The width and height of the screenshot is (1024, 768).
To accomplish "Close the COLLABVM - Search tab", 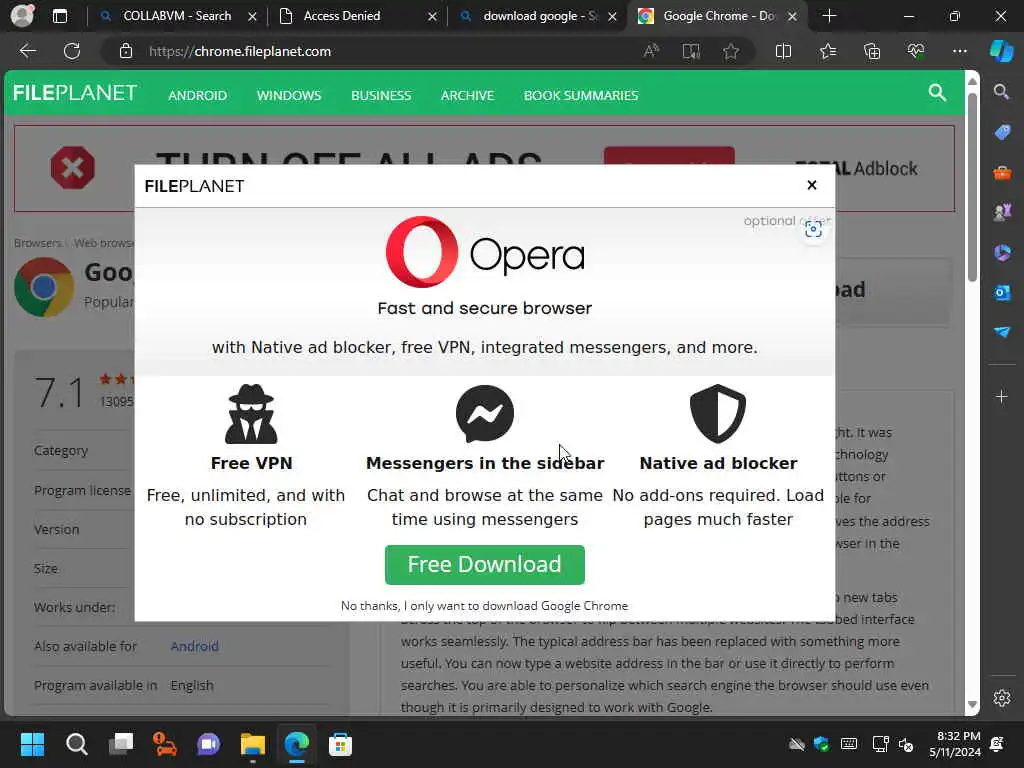I will pos(253,16).
